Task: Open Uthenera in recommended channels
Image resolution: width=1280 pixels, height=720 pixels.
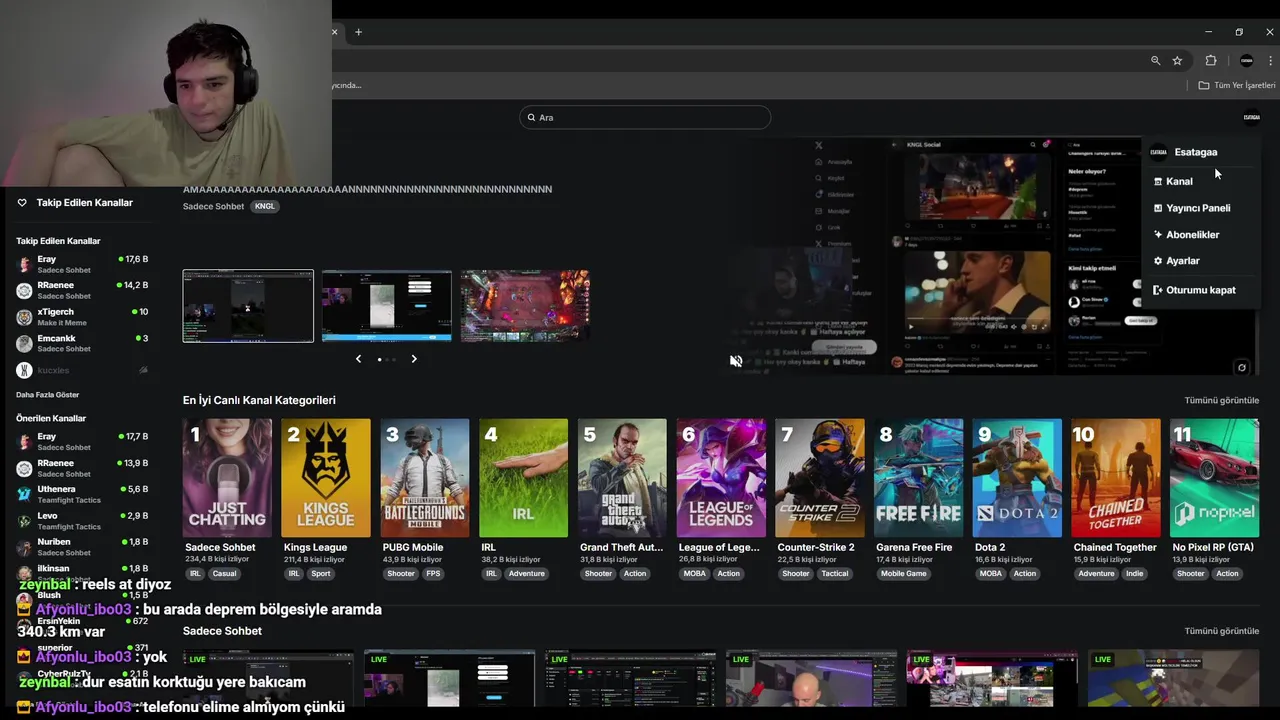Action: (82, 494)
